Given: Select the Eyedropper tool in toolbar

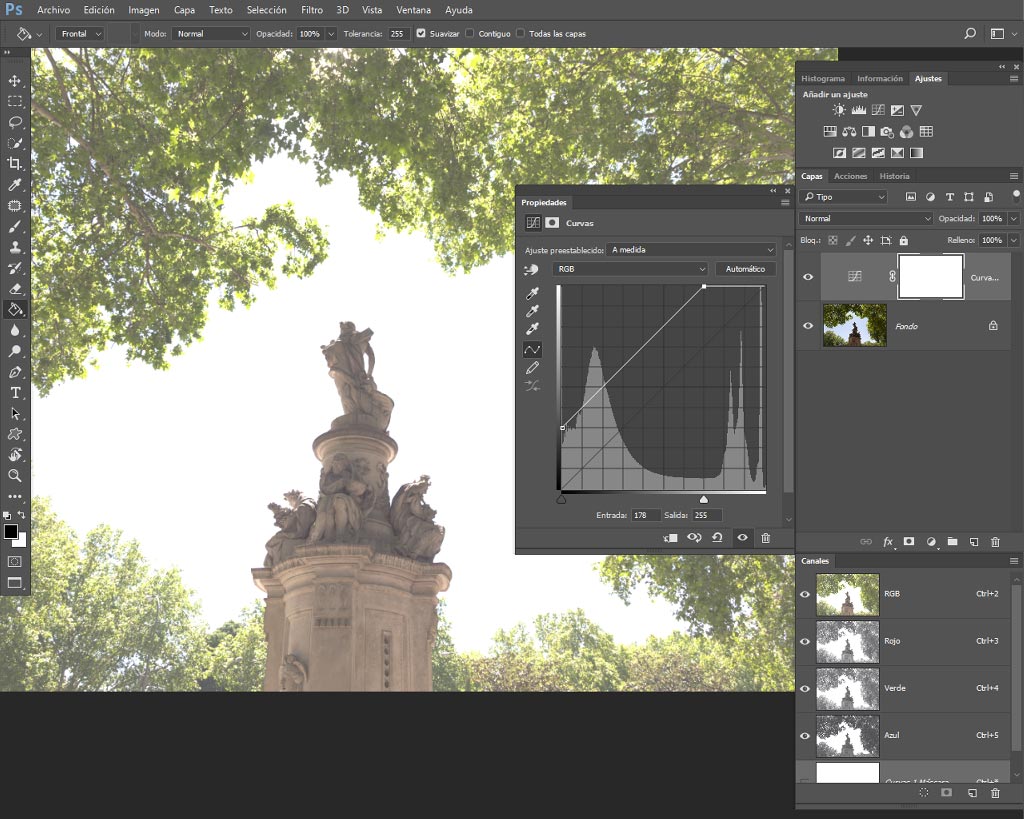Looking at the screenshot, I should (x=14, y=185).
